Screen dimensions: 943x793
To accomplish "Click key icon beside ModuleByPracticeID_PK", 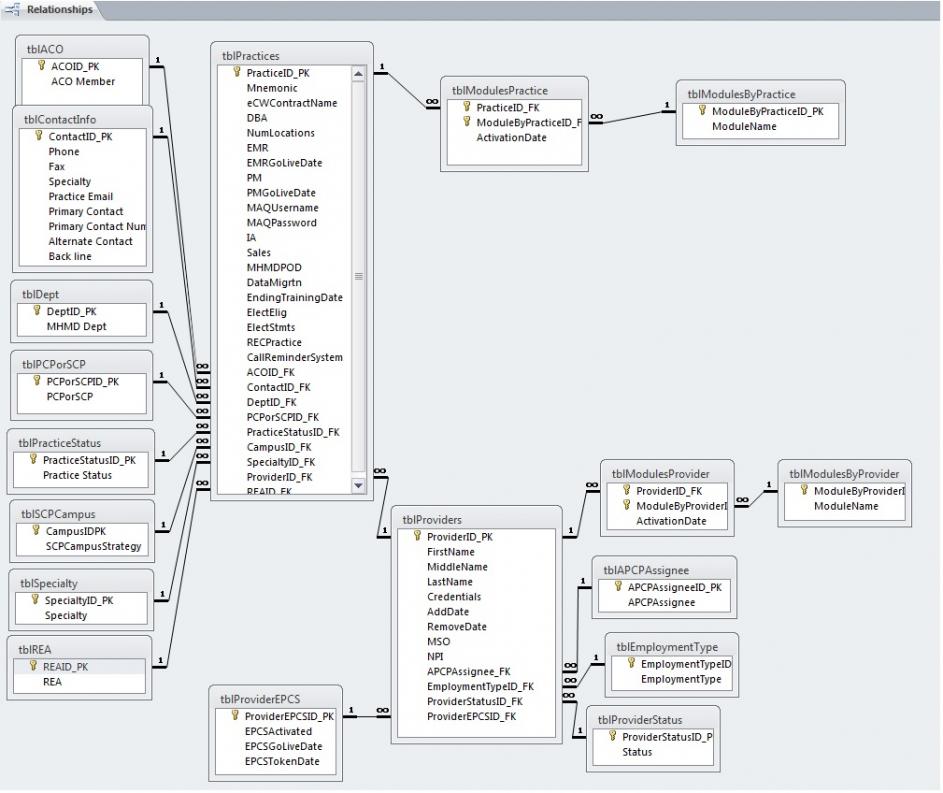I will (x=702, y=110).
